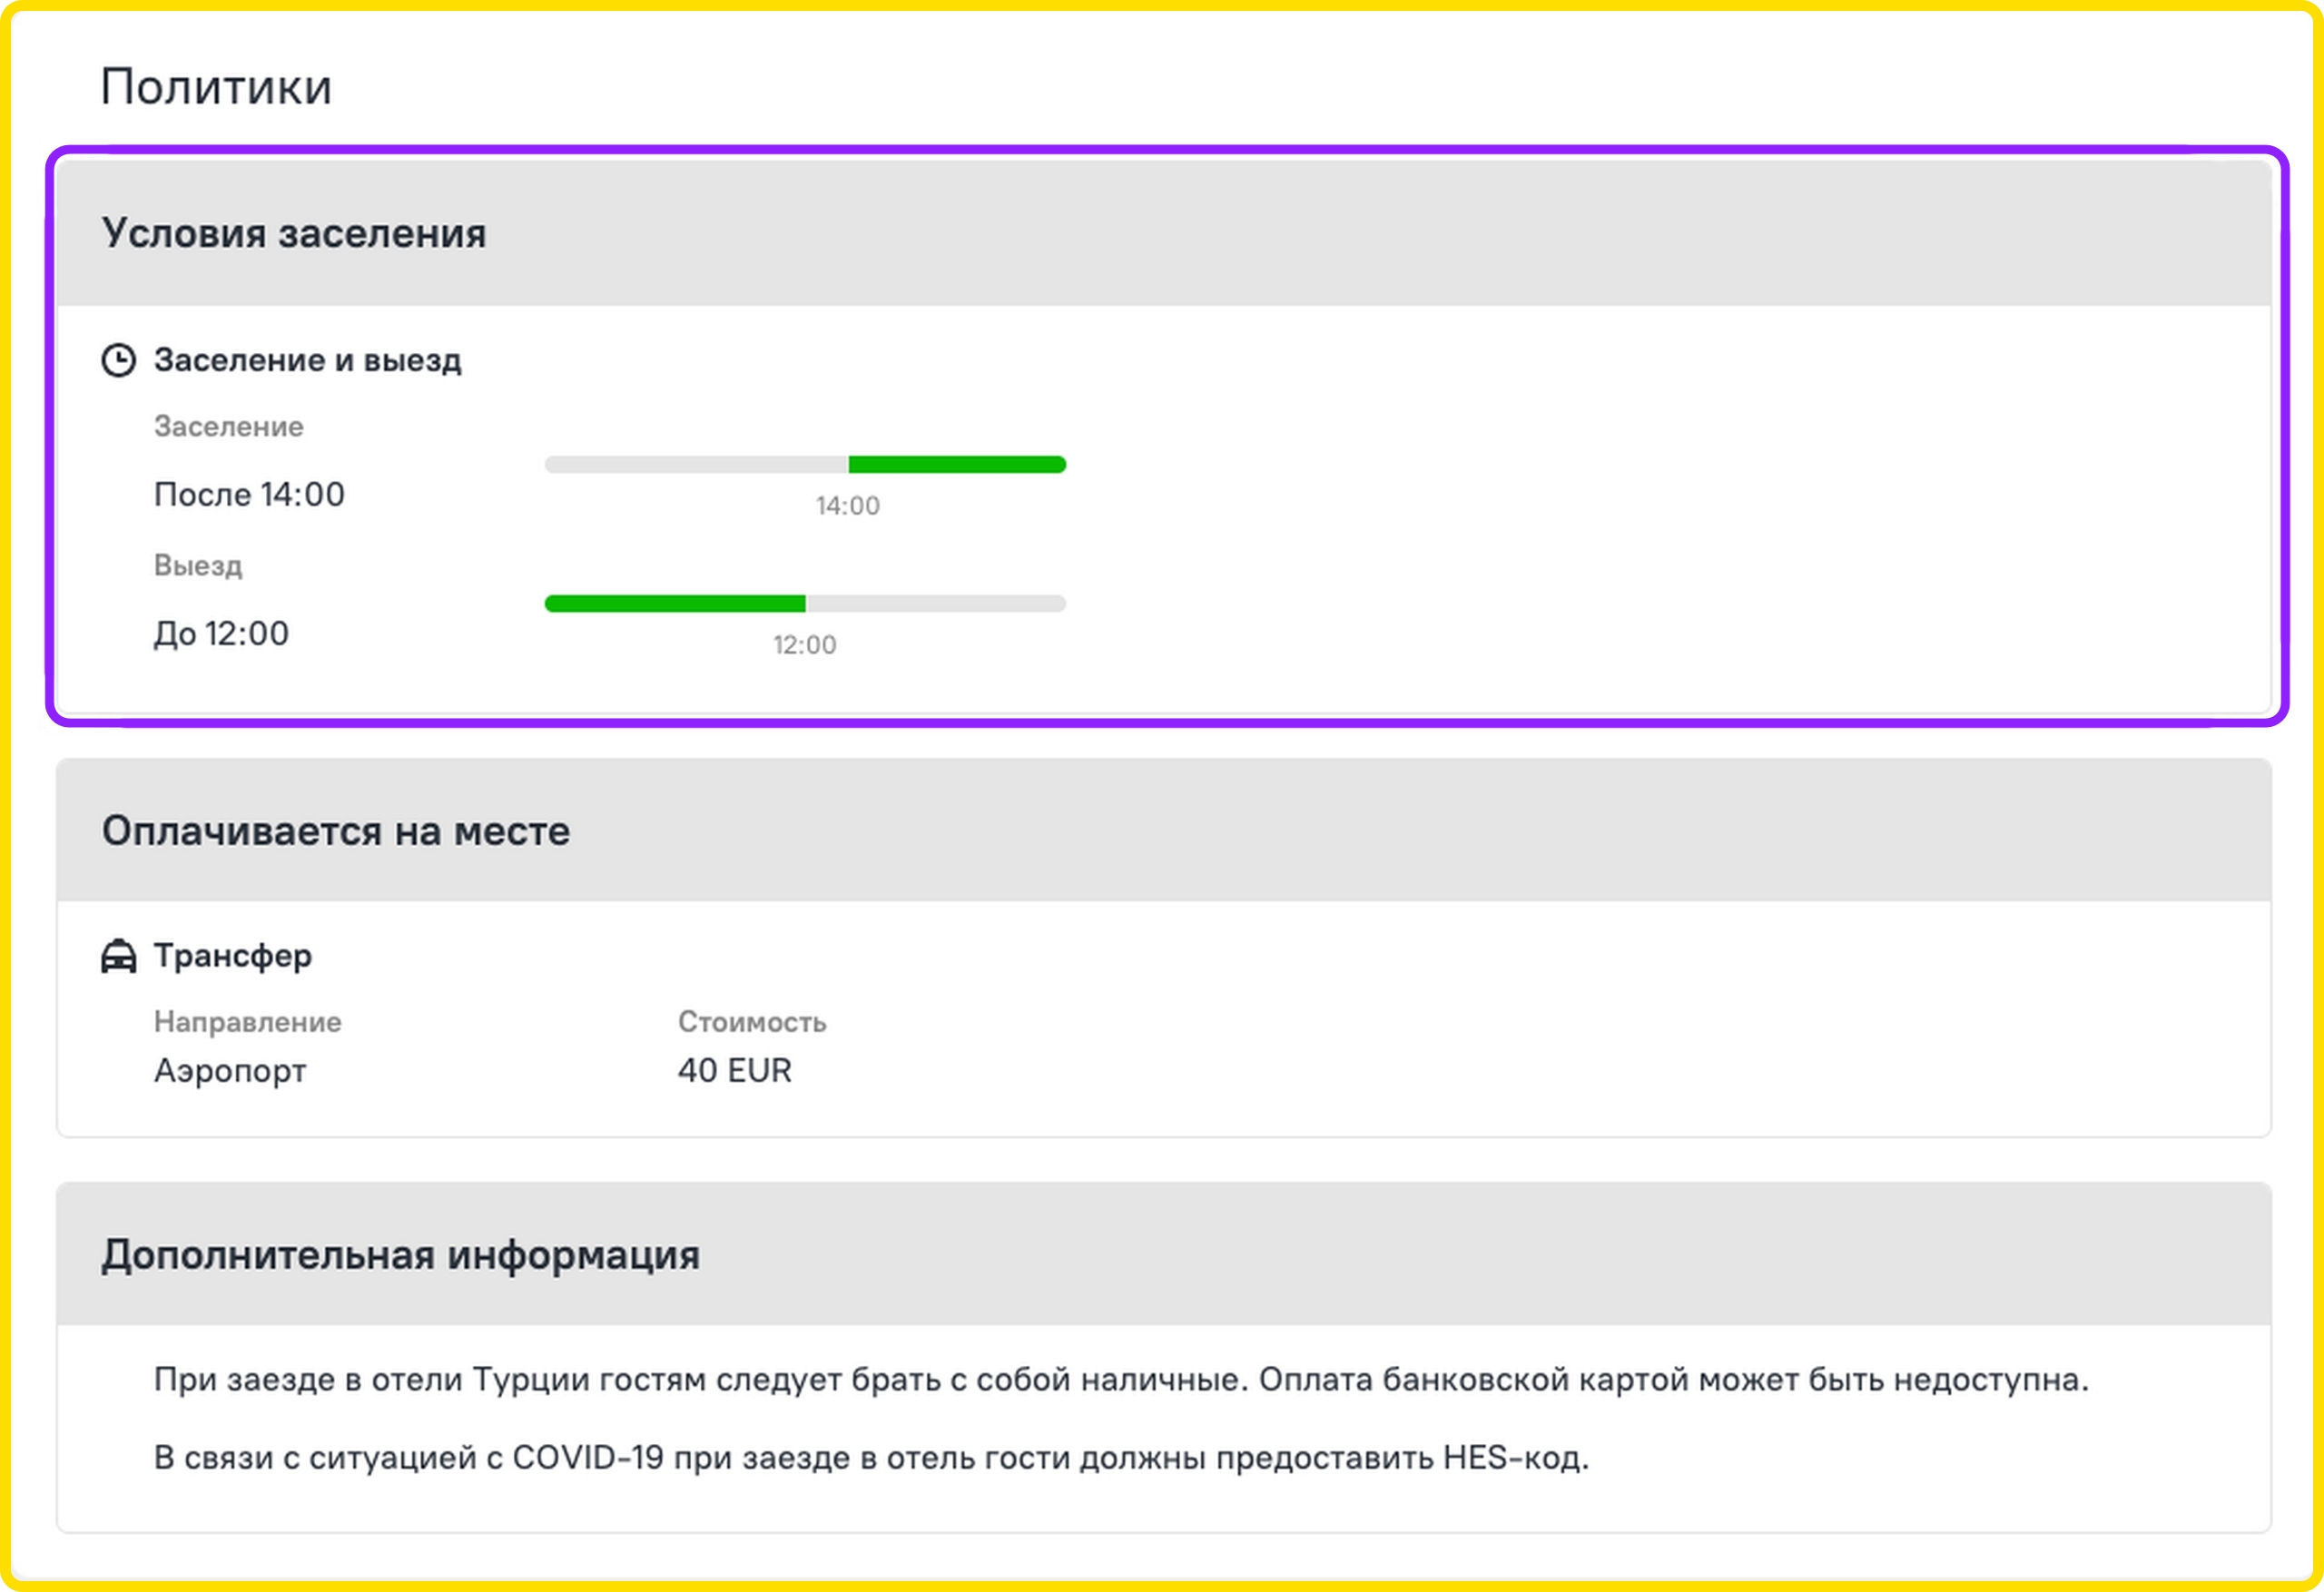
Task: Click the 40 EUR transfer cost
Action: pyautogui.click(x=734, y=1070)
